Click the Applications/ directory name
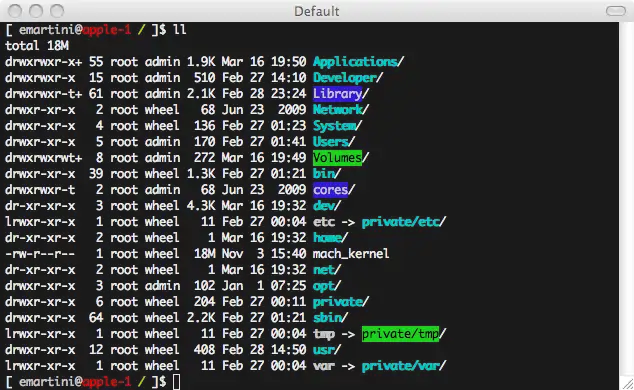The height and width of the screenshot is (390, 634). coord(358,62)
